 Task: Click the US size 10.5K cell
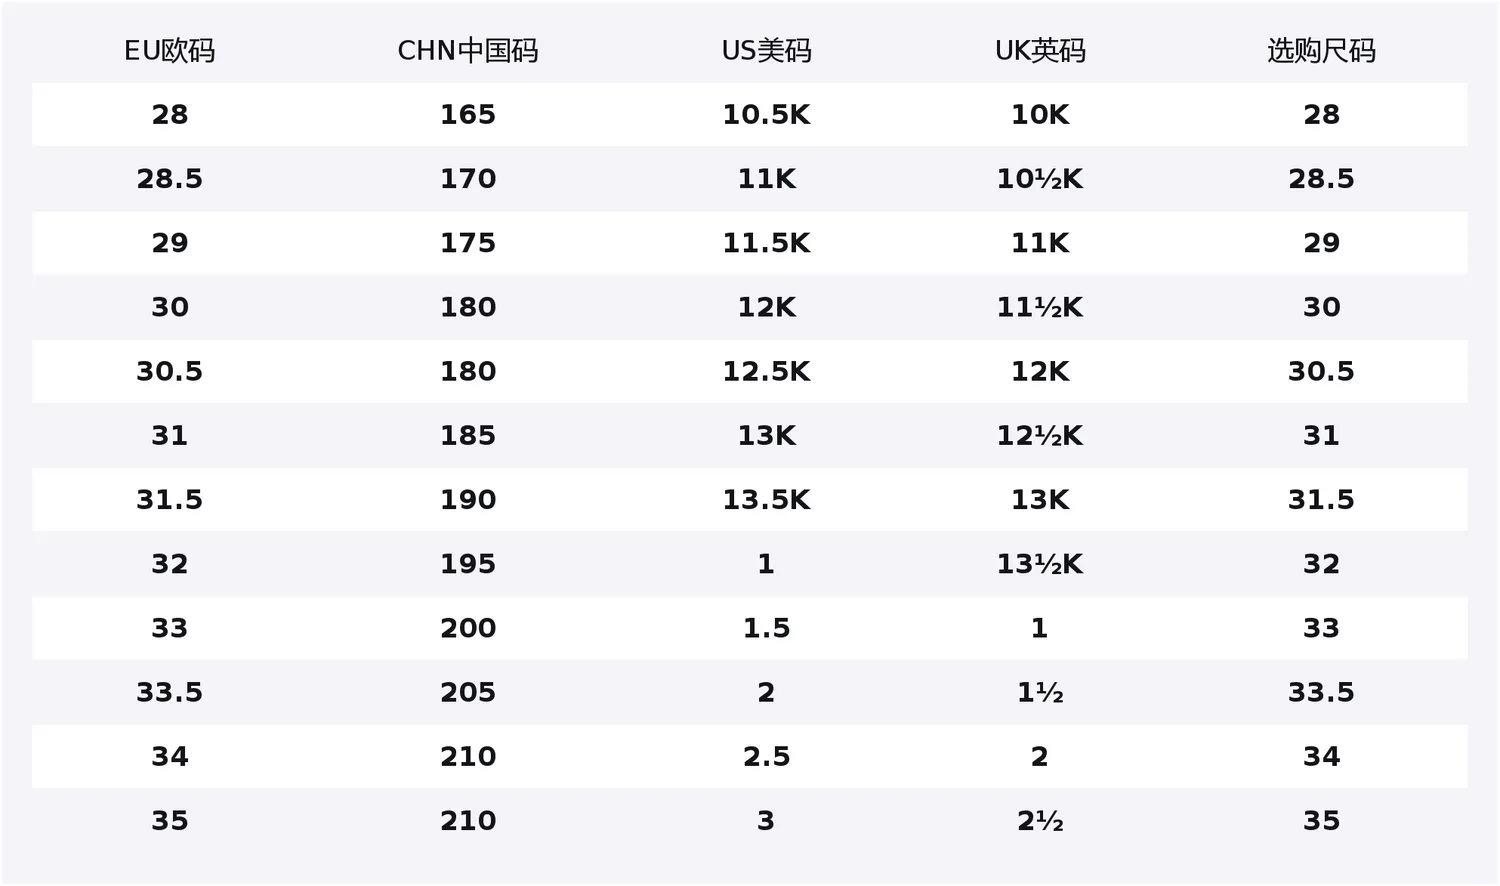766,115
